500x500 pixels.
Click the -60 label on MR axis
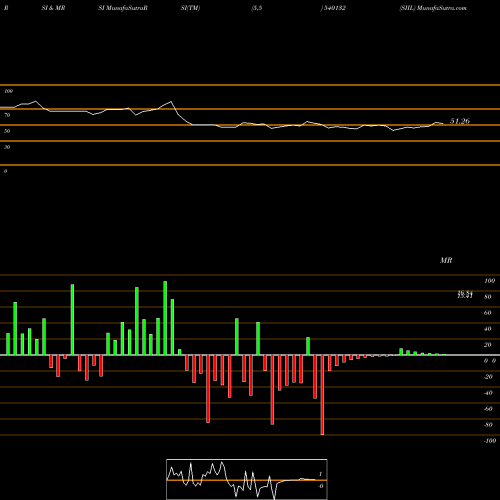coord(488,409)
